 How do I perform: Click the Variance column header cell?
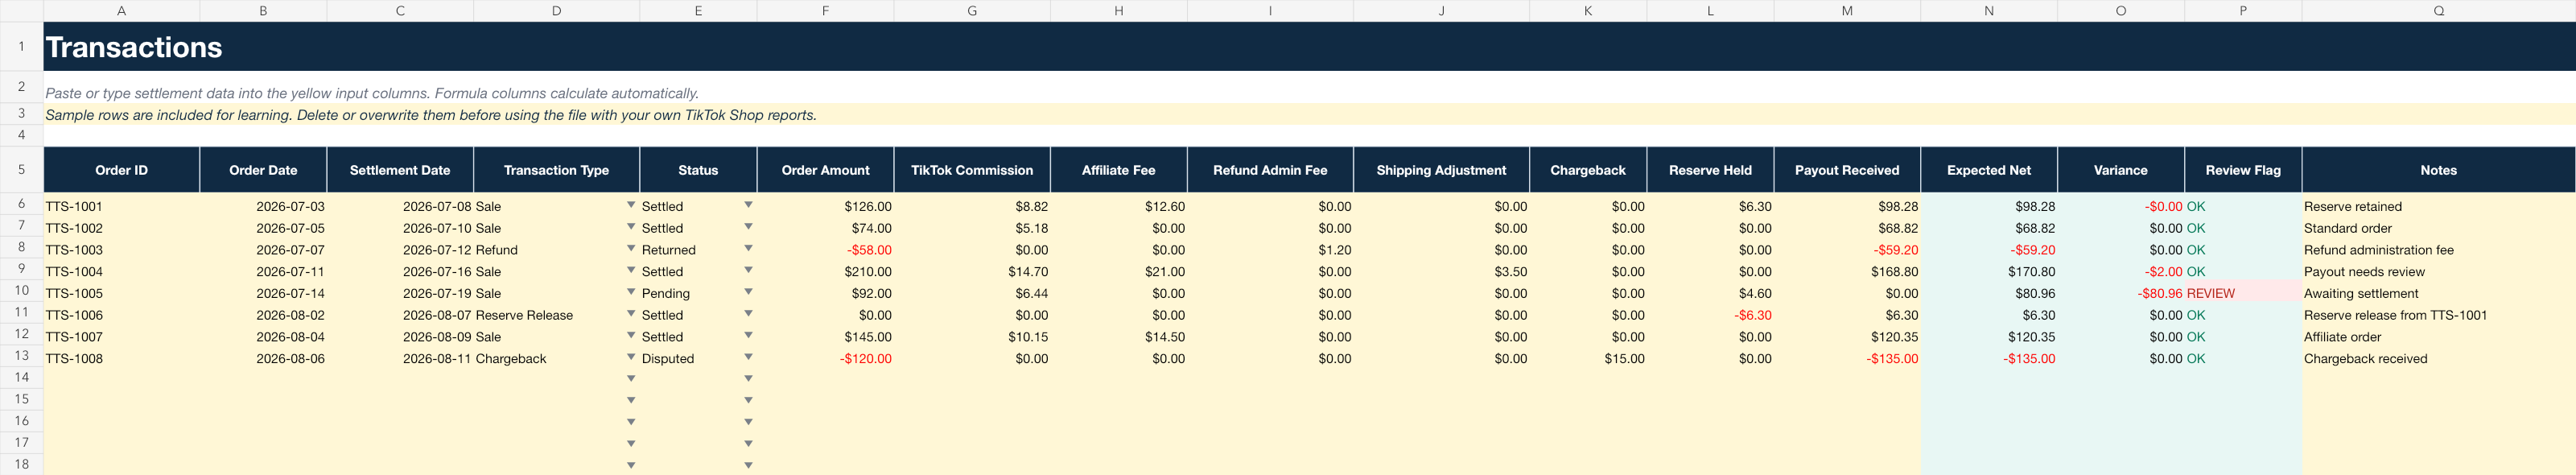click(2120, 170)
